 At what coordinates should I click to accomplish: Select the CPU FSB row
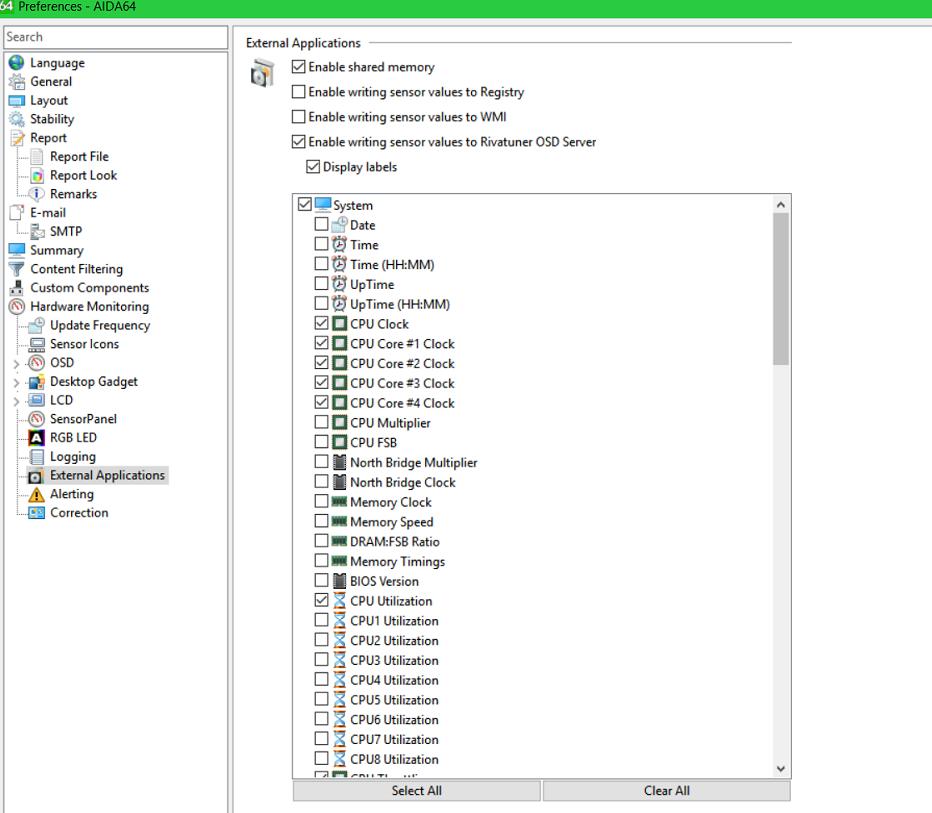pos(373,443)
